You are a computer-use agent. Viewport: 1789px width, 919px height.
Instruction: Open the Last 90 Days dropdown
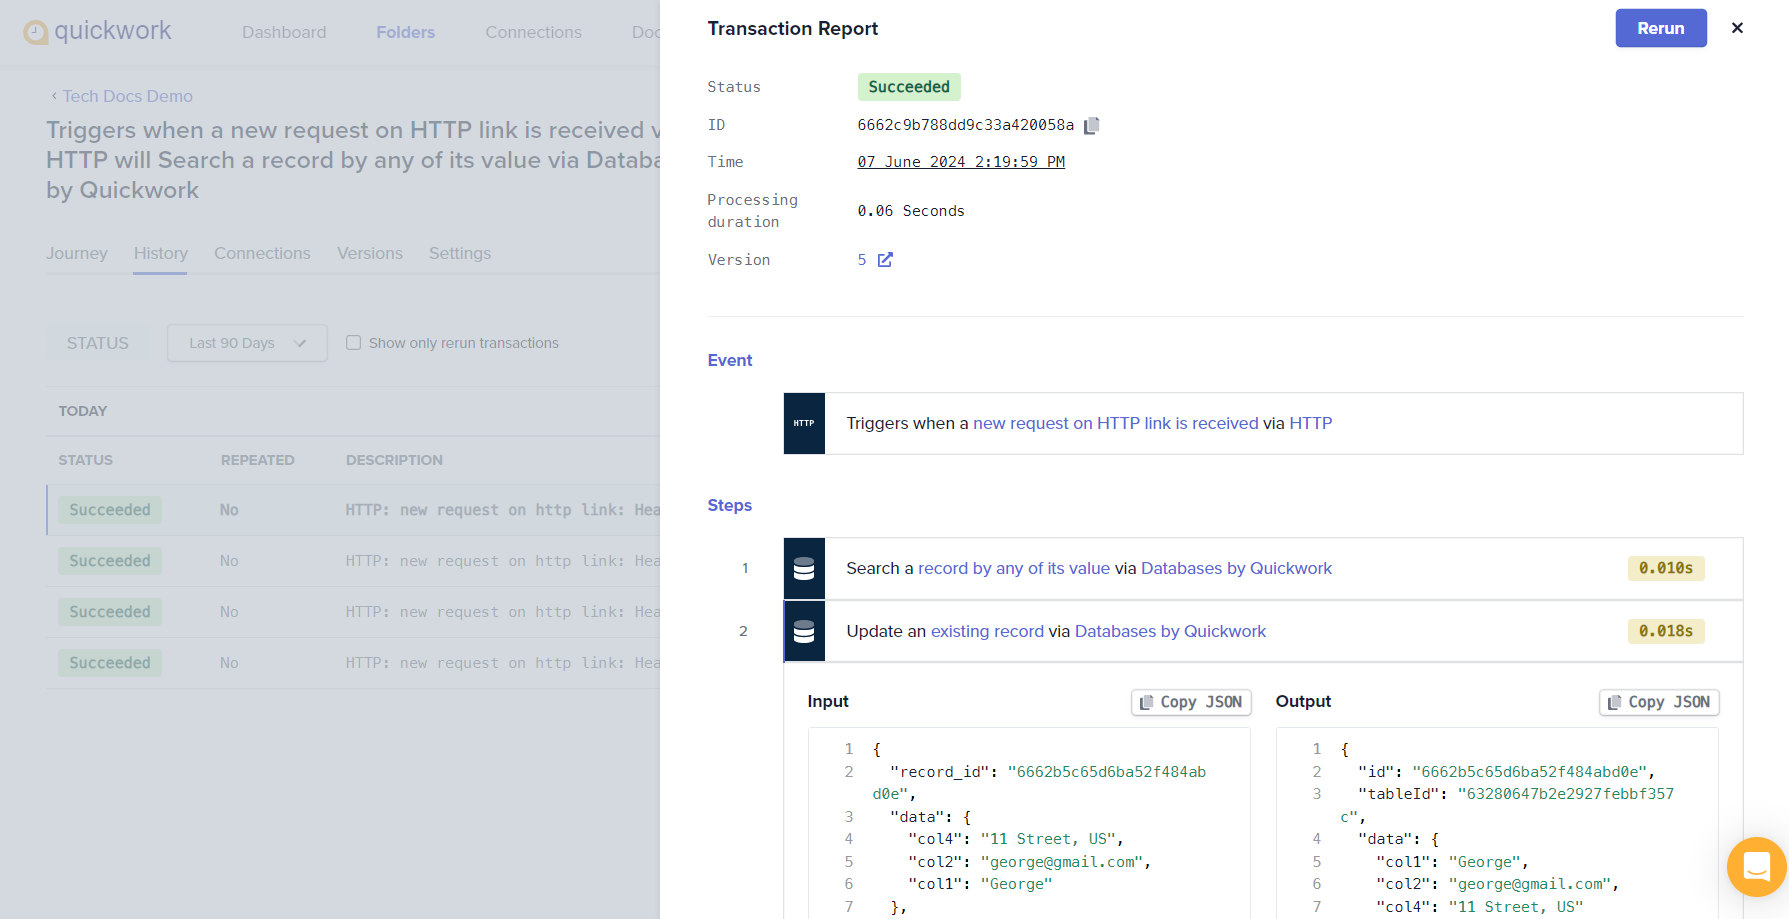pos(247,343)
